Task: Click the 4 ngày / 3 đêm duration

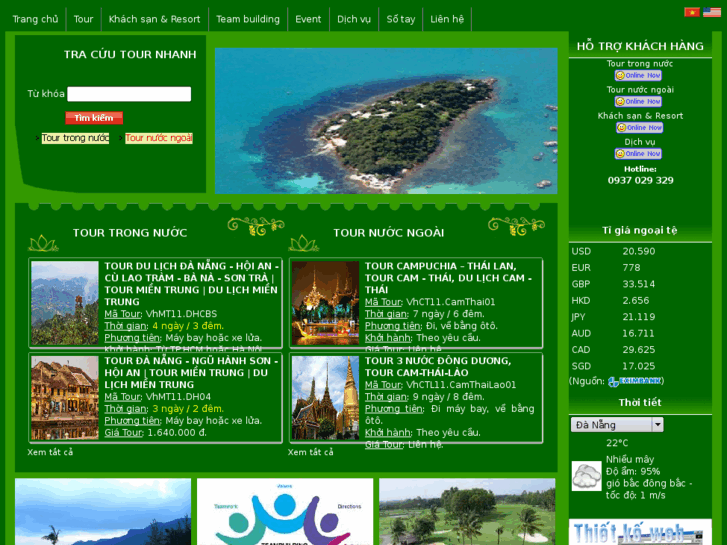Action: click(x=188, y=326)
